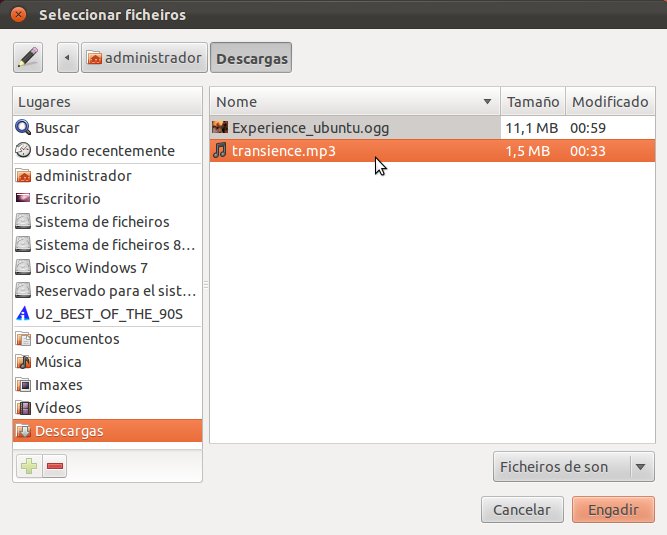Viewport: 667px width, 535px height.
Task: Open Reservado para el sist… volume
Action: coord(108,291)
